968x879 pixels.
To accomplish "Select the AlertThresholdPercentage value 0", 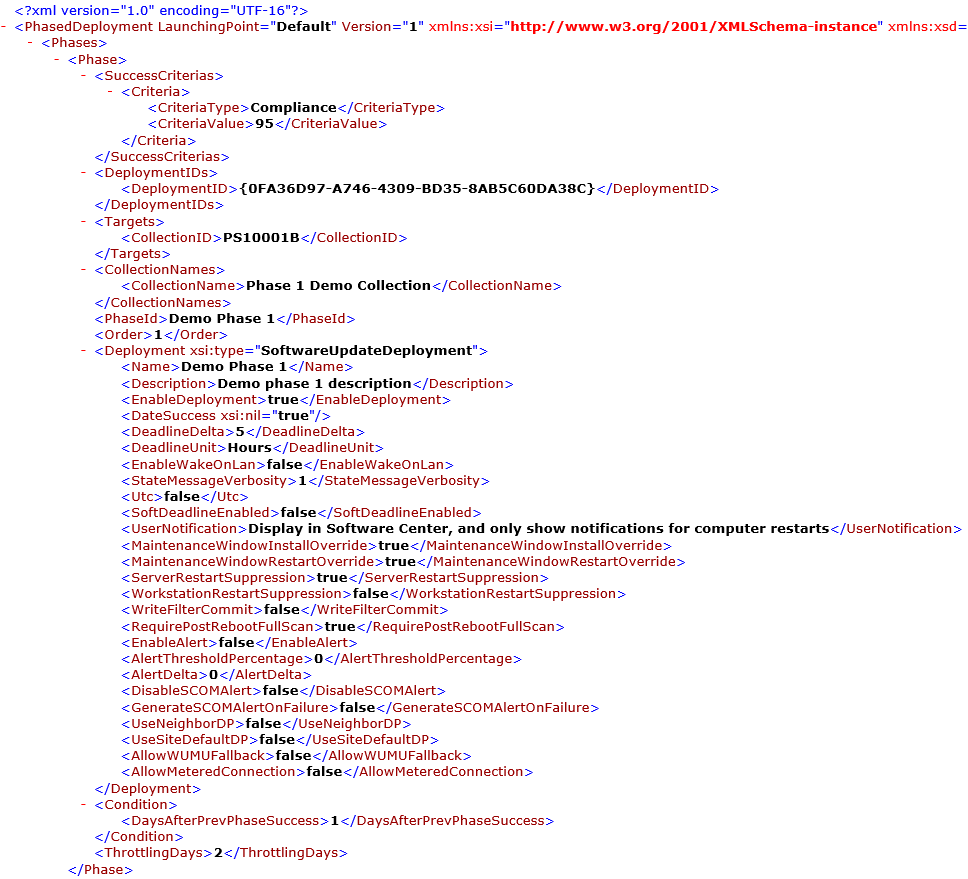I will pyautogui.click(x=319, y=659).
